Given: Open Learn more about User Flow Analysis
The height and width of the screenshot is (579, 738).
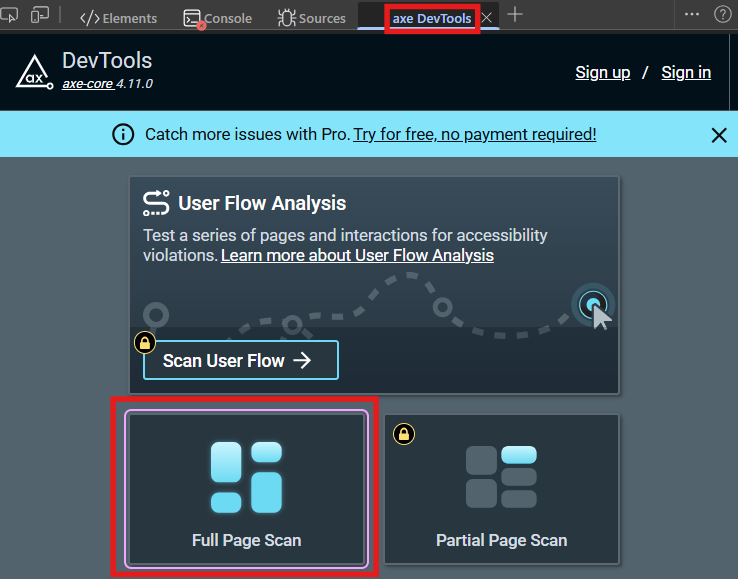Looking at the screenshot, I should point(357,255).
